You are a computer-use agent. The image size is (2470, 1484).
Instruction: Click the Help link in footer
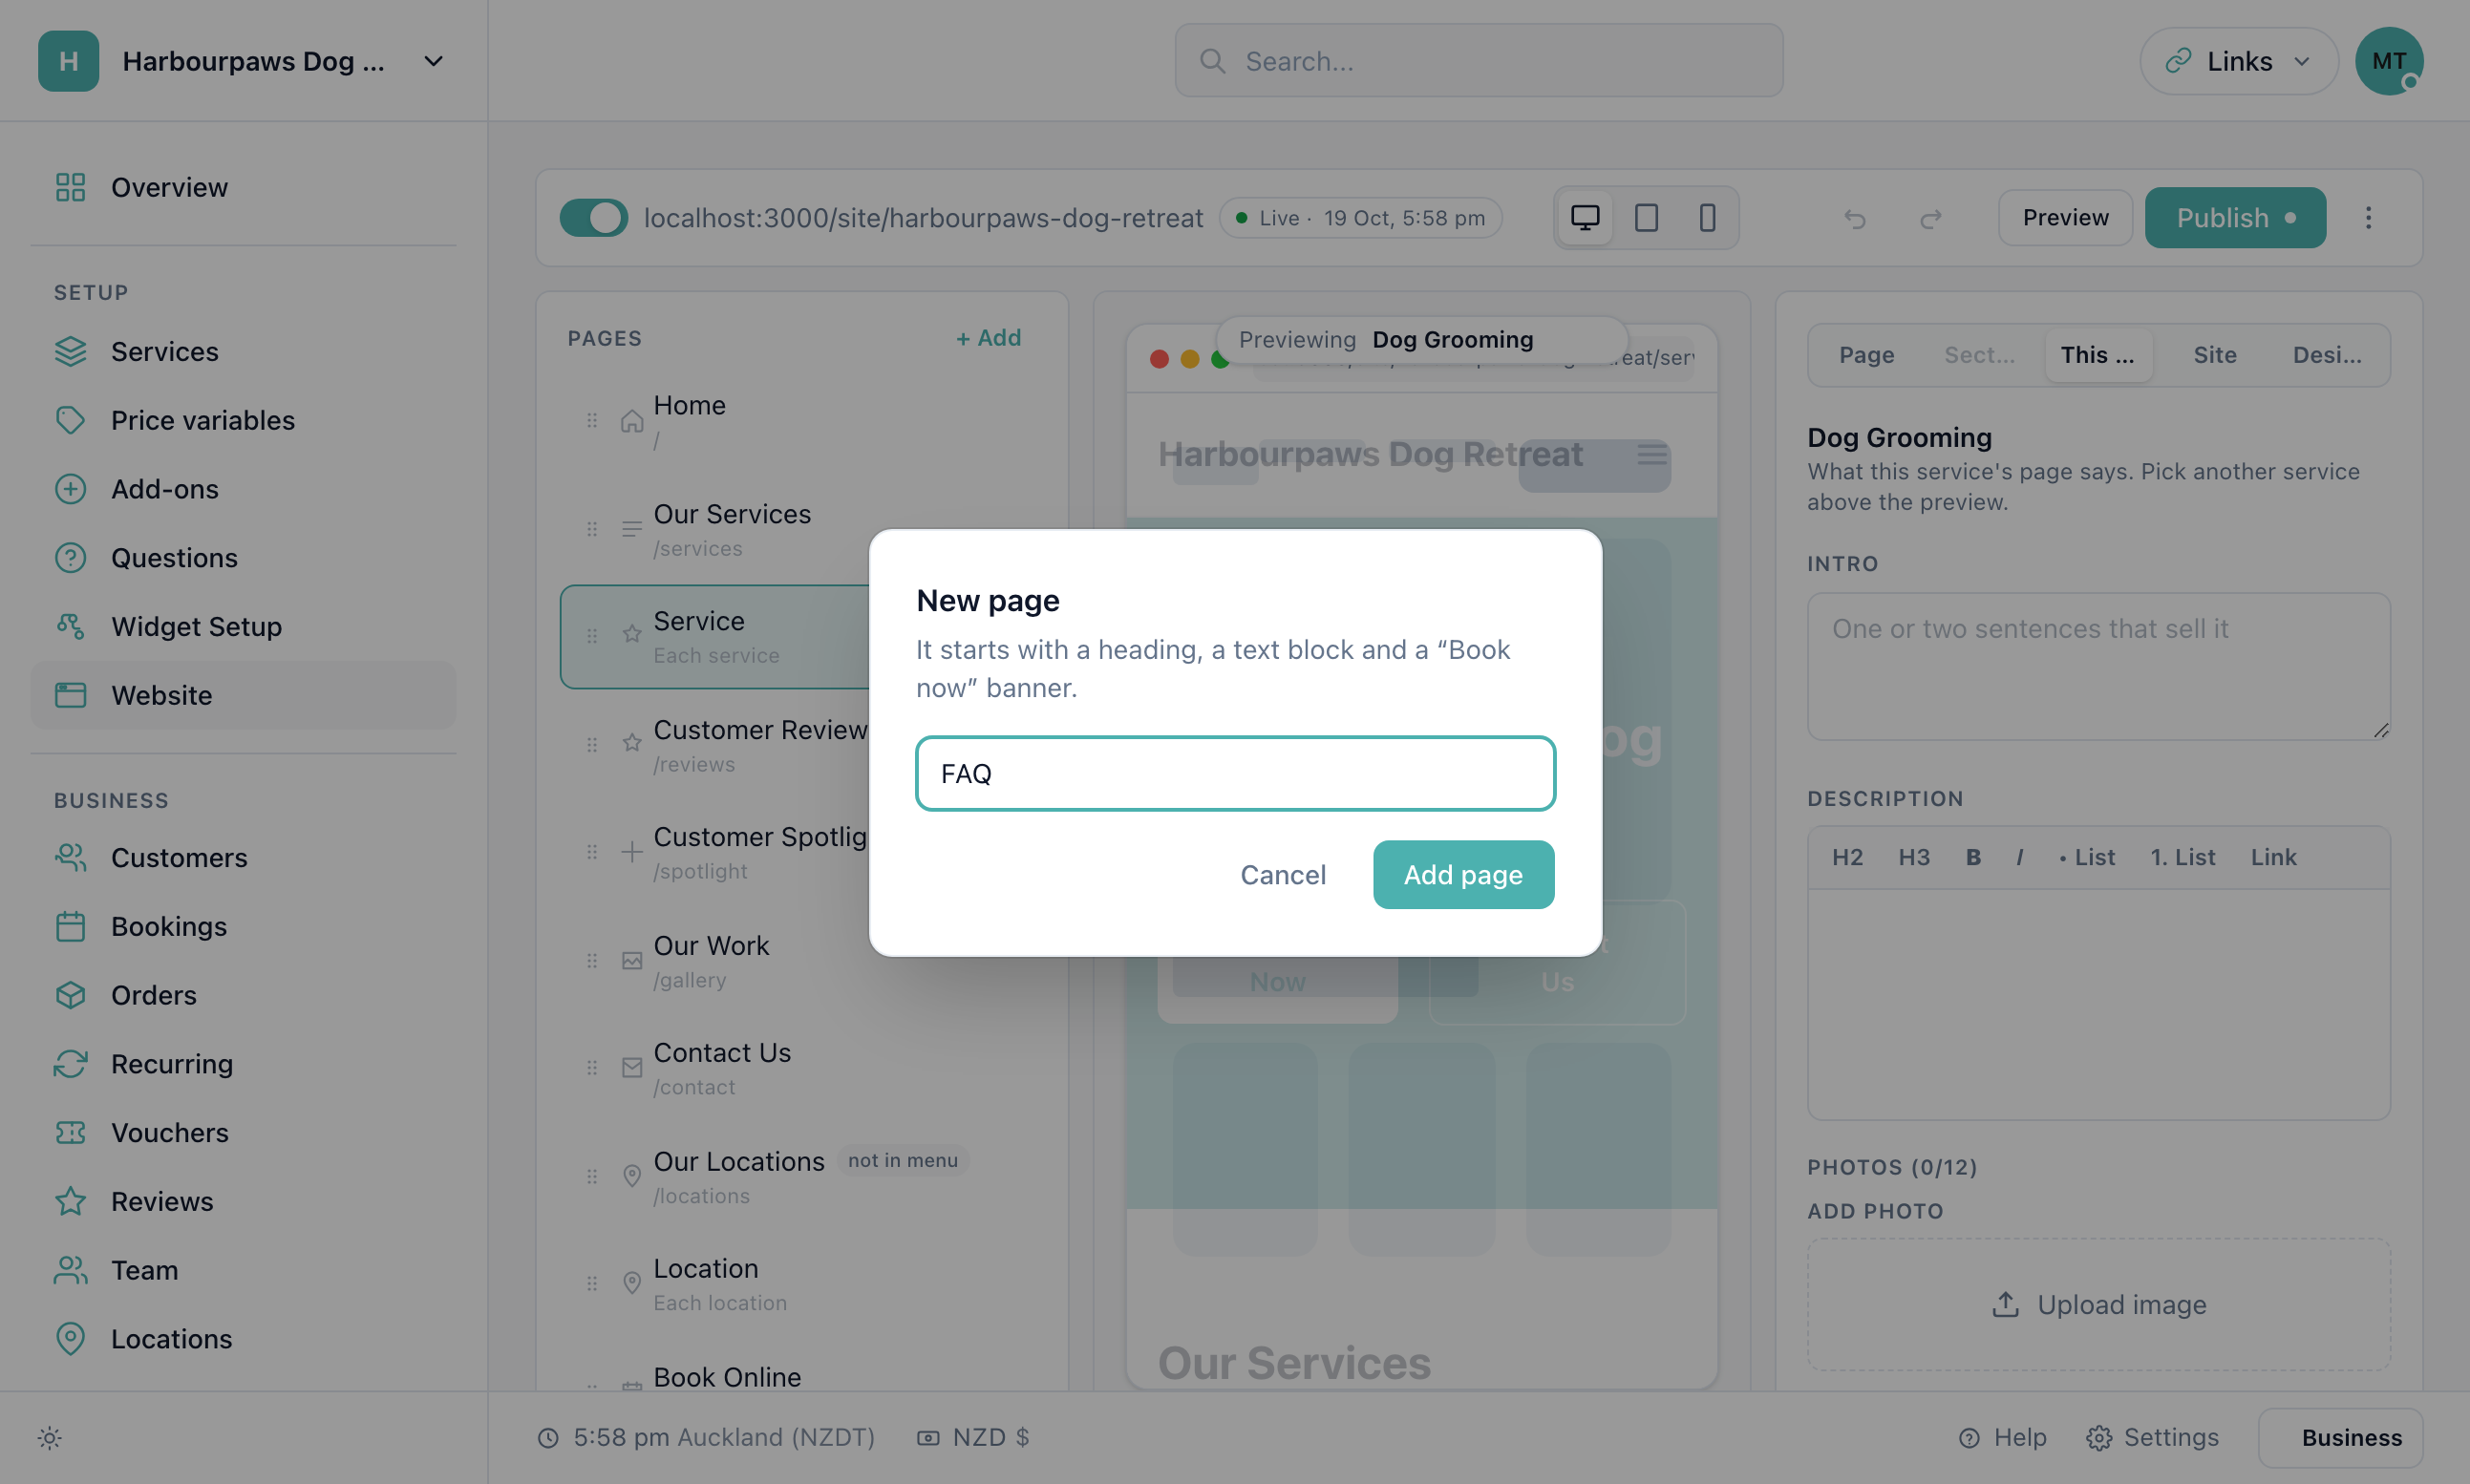click(x=2002, y=1438)
